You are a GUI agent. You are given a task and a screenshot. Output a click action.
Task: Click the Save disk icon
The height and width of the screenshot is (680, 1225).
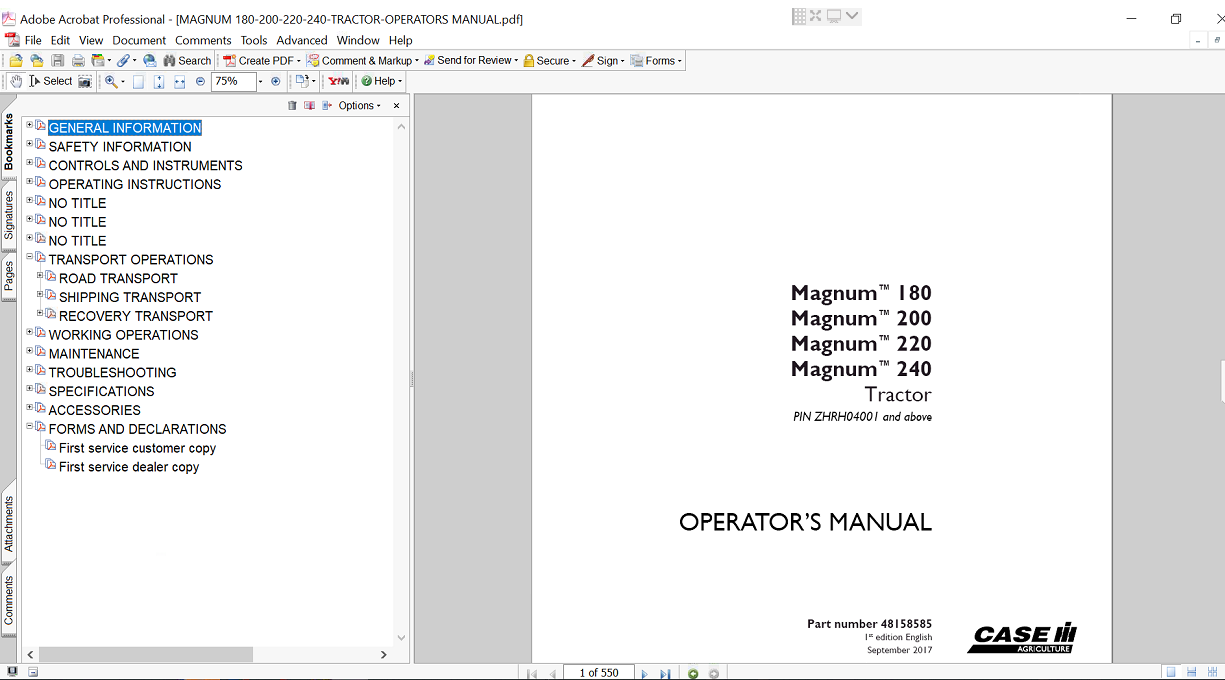(x=58, y=61)
